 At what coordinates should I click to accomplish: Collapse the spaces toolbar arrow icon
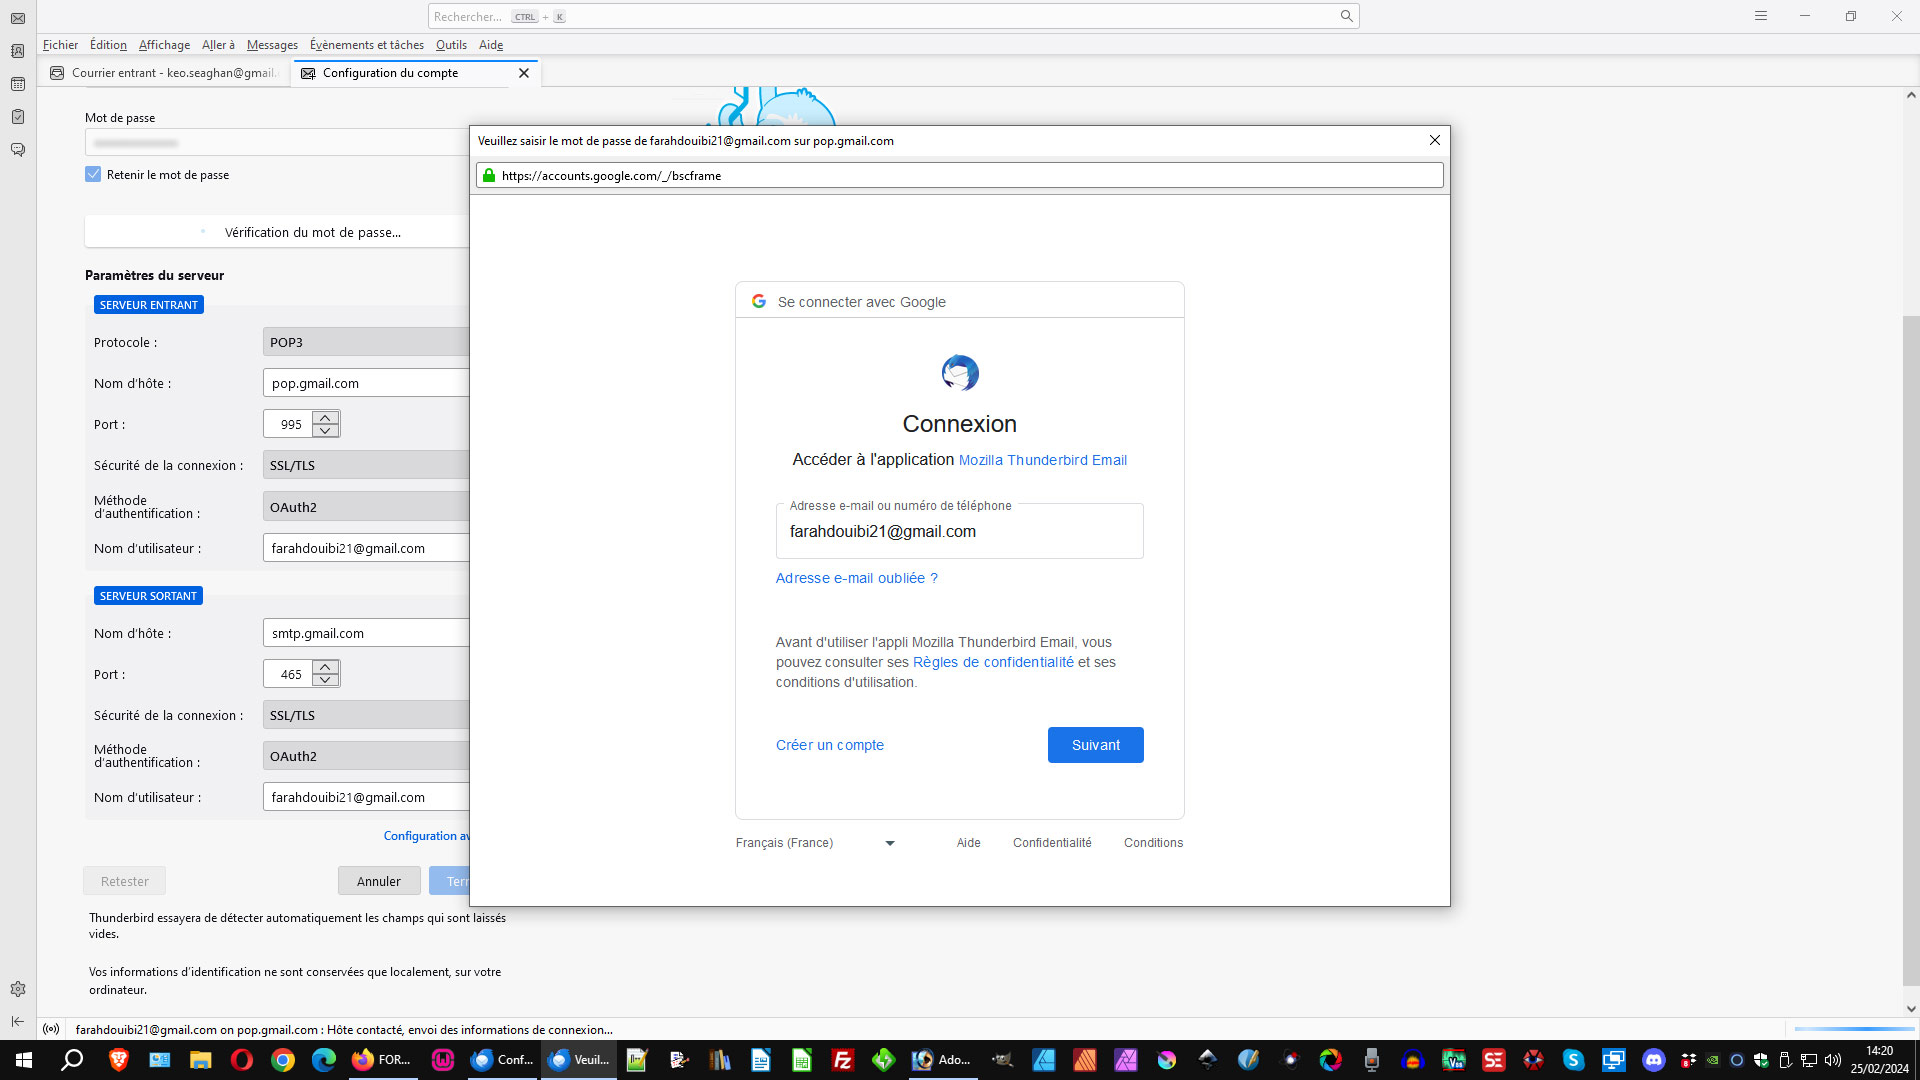pyautogui.click(x=18, y=1021)
